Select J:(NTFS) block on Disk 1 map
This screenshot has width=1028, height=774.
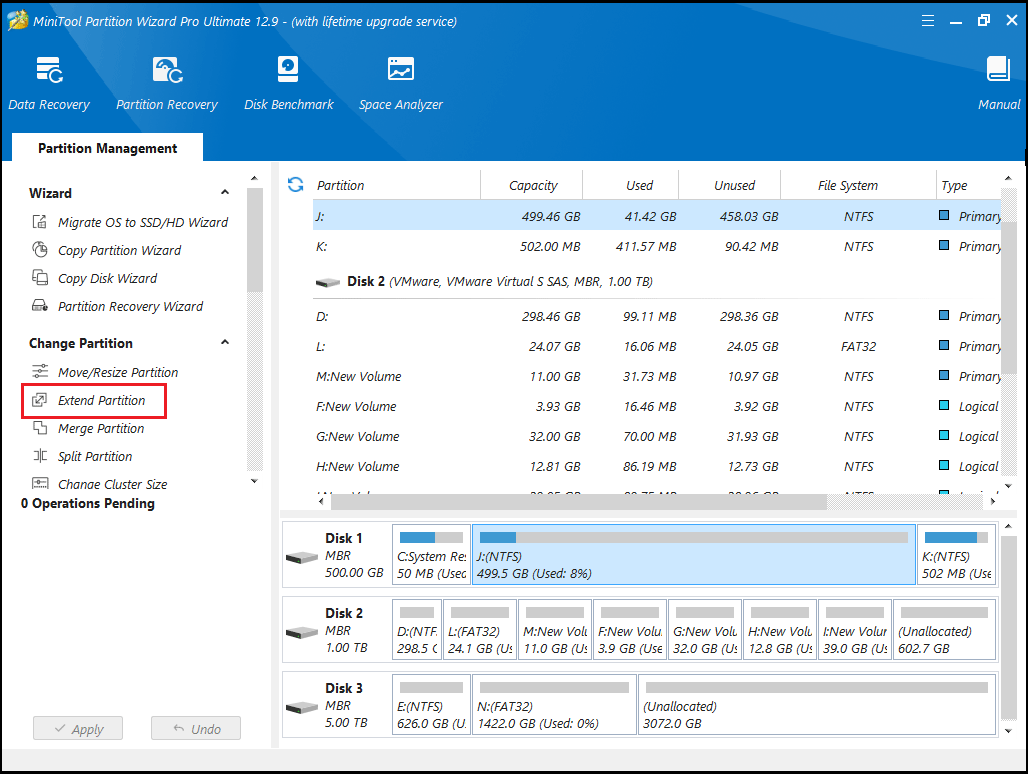pyautogui.click(x=694, y=554)
